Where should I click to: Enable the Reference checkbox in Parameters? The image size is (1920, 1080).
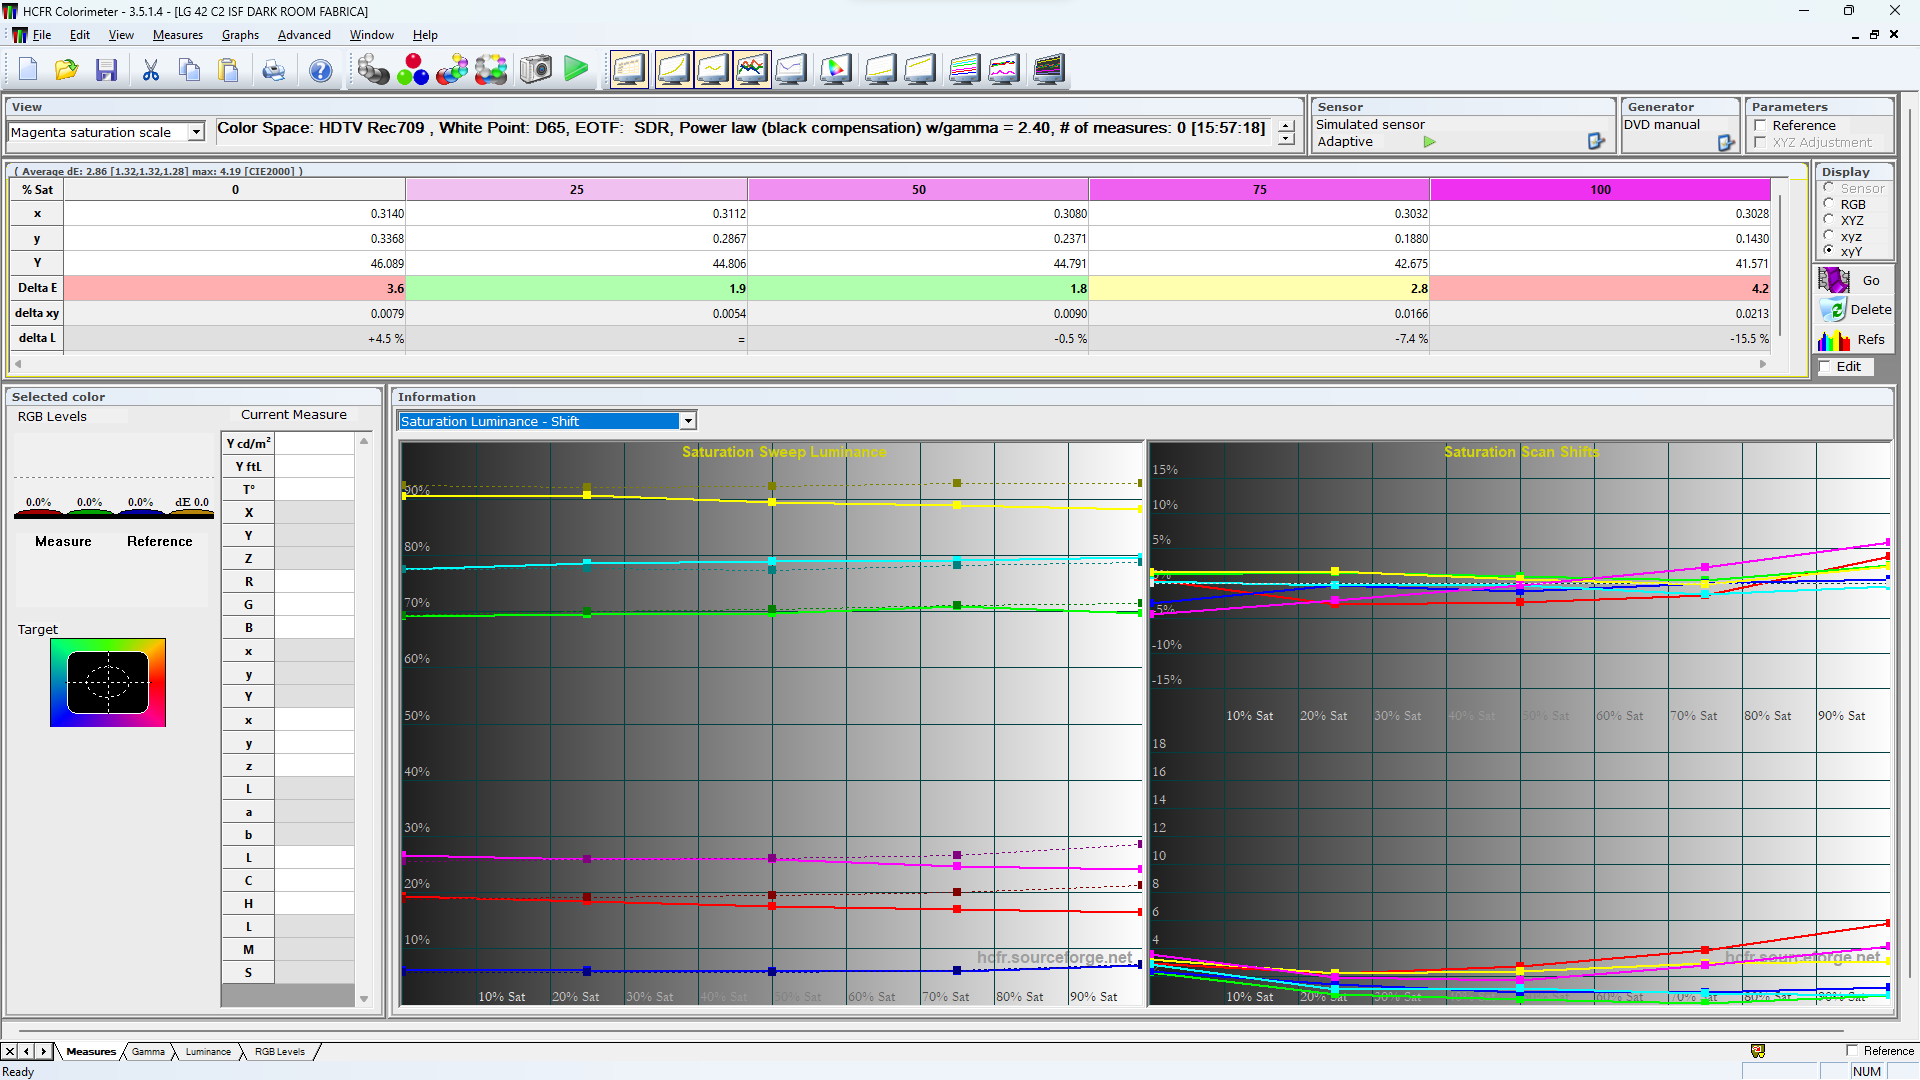point(1760,125)
